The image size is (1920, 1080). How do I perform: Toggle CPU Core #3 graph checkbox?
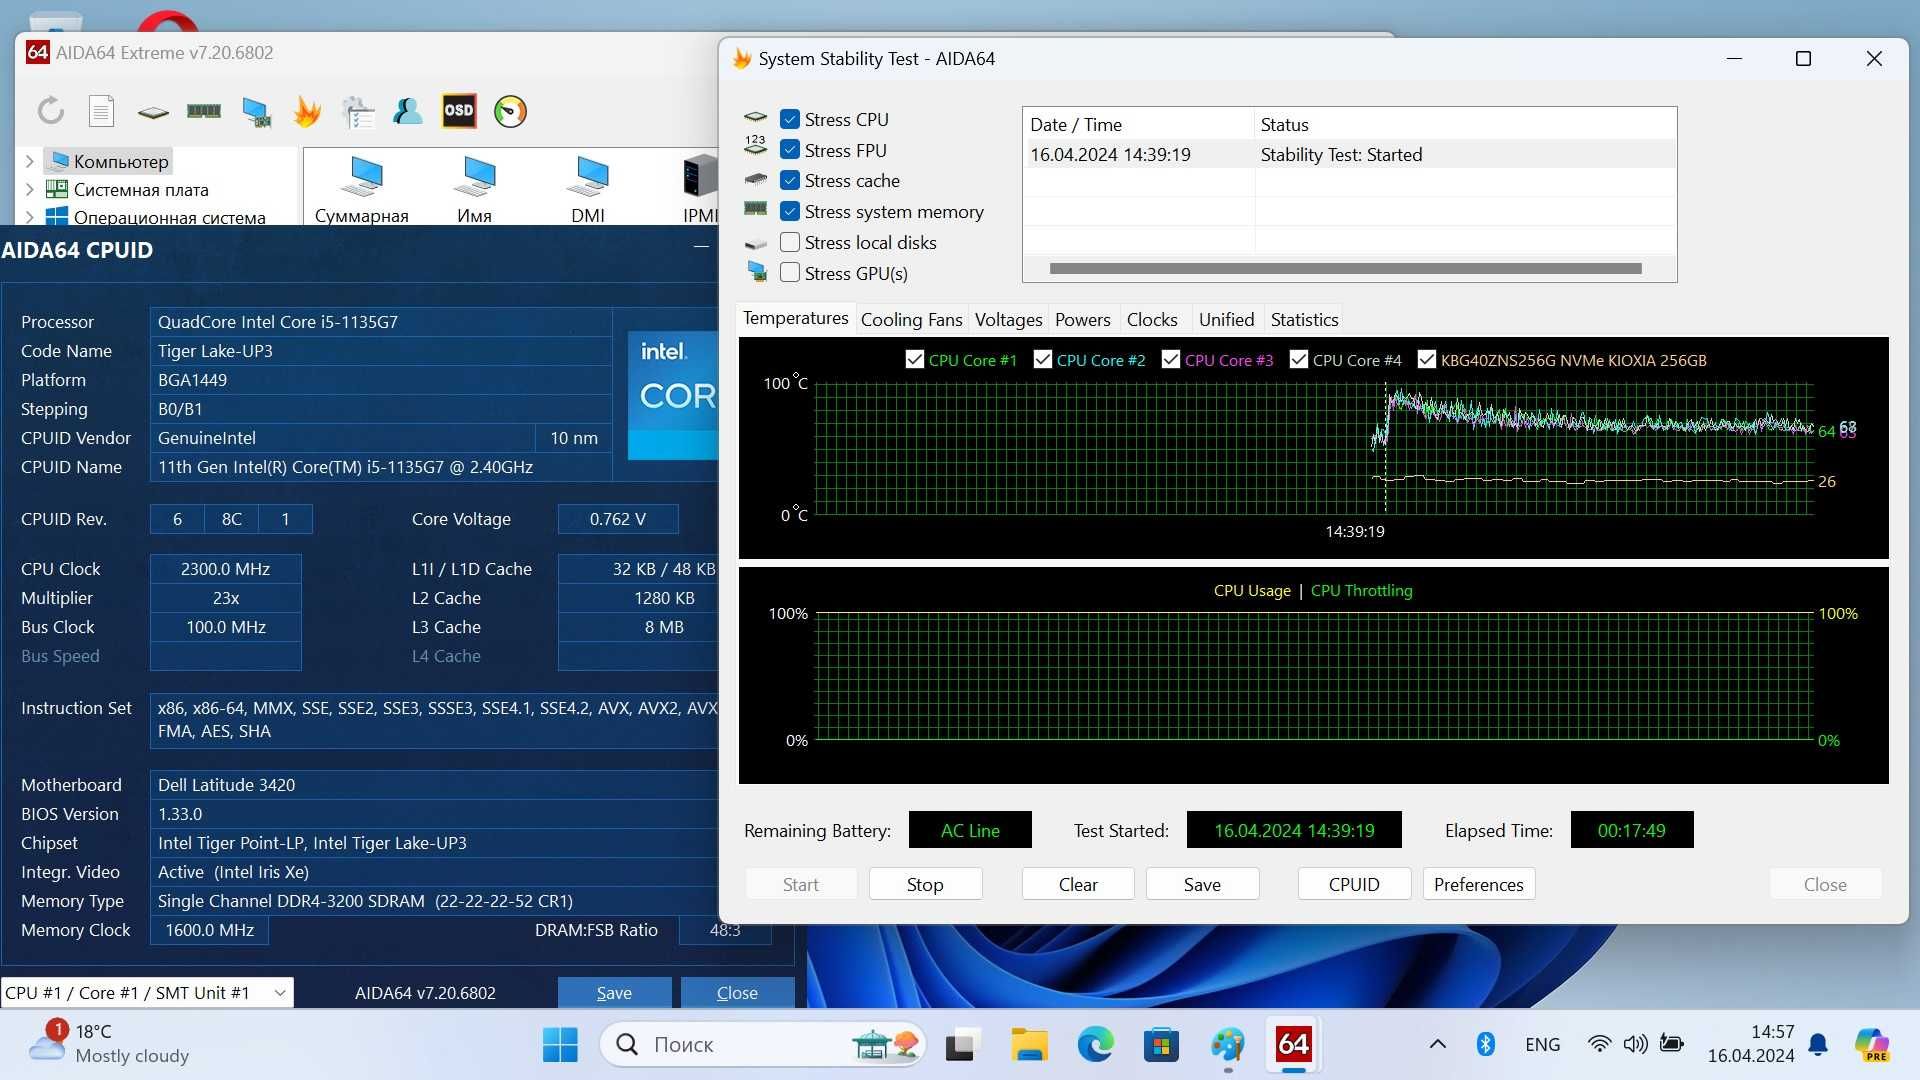coord(1170,359)
